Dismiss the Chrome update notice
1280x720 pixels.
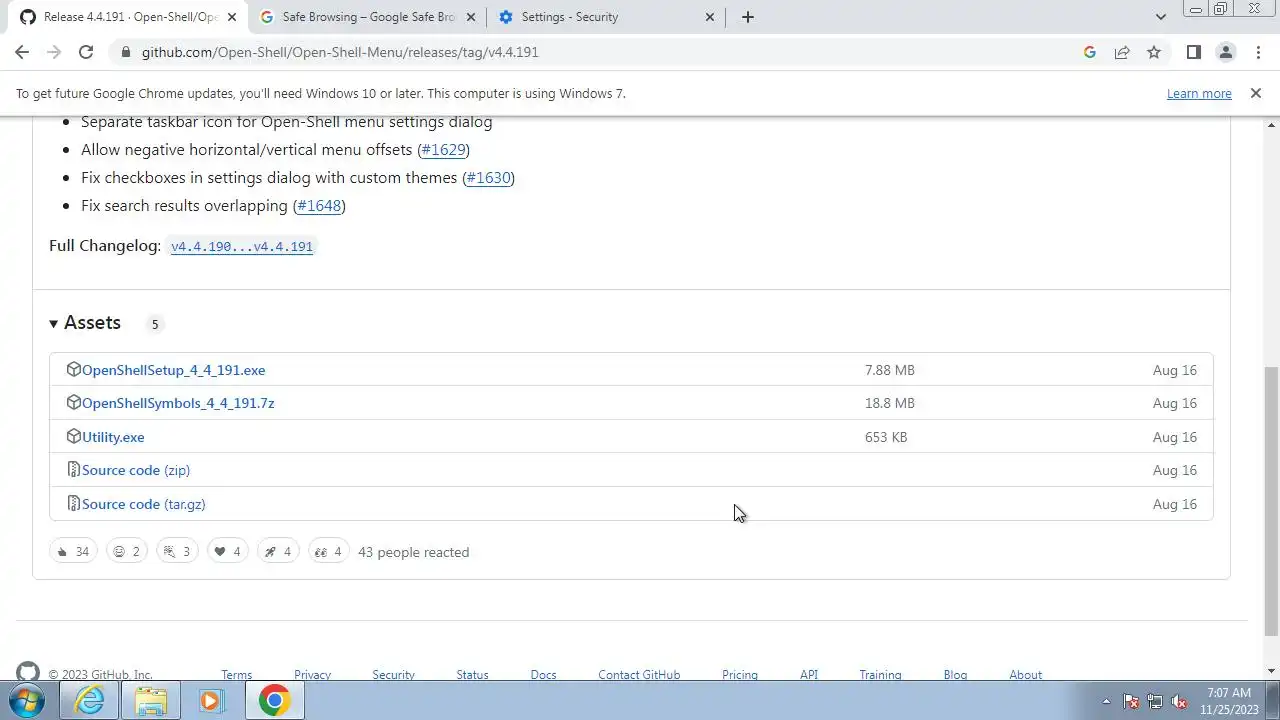(1256, 93)
